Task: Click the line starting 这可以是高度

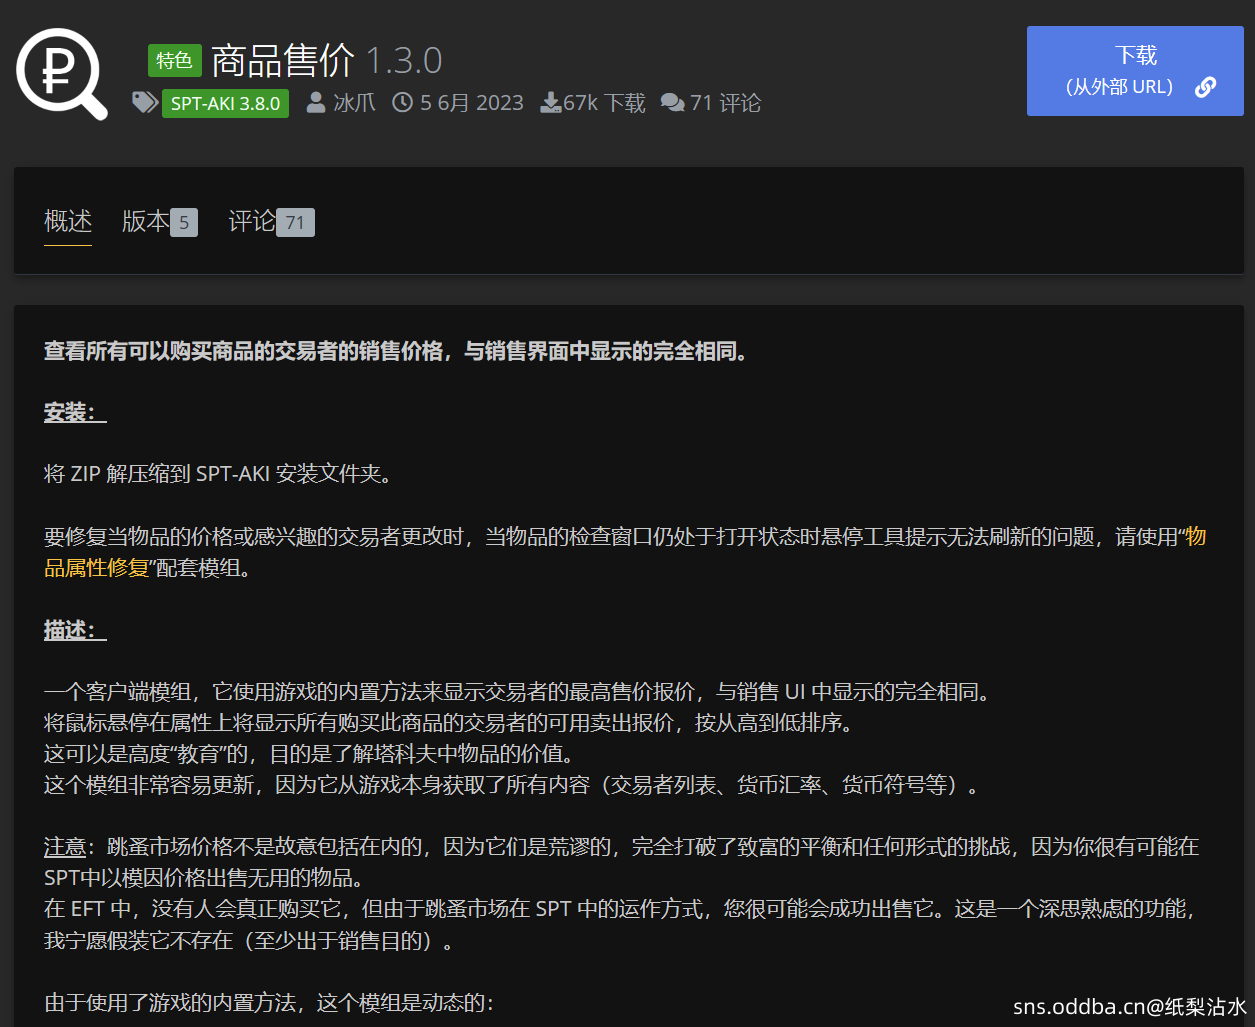Action: [309, 753]
